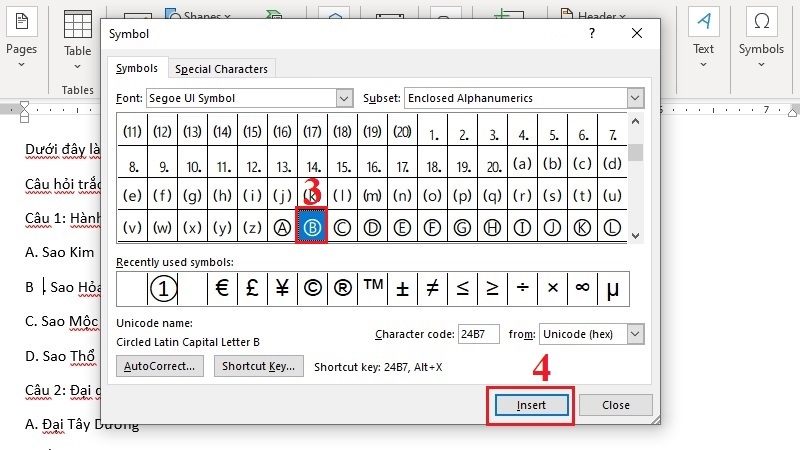
Task: Pick the Pound sign recent symbol
Action: (252, 289)
